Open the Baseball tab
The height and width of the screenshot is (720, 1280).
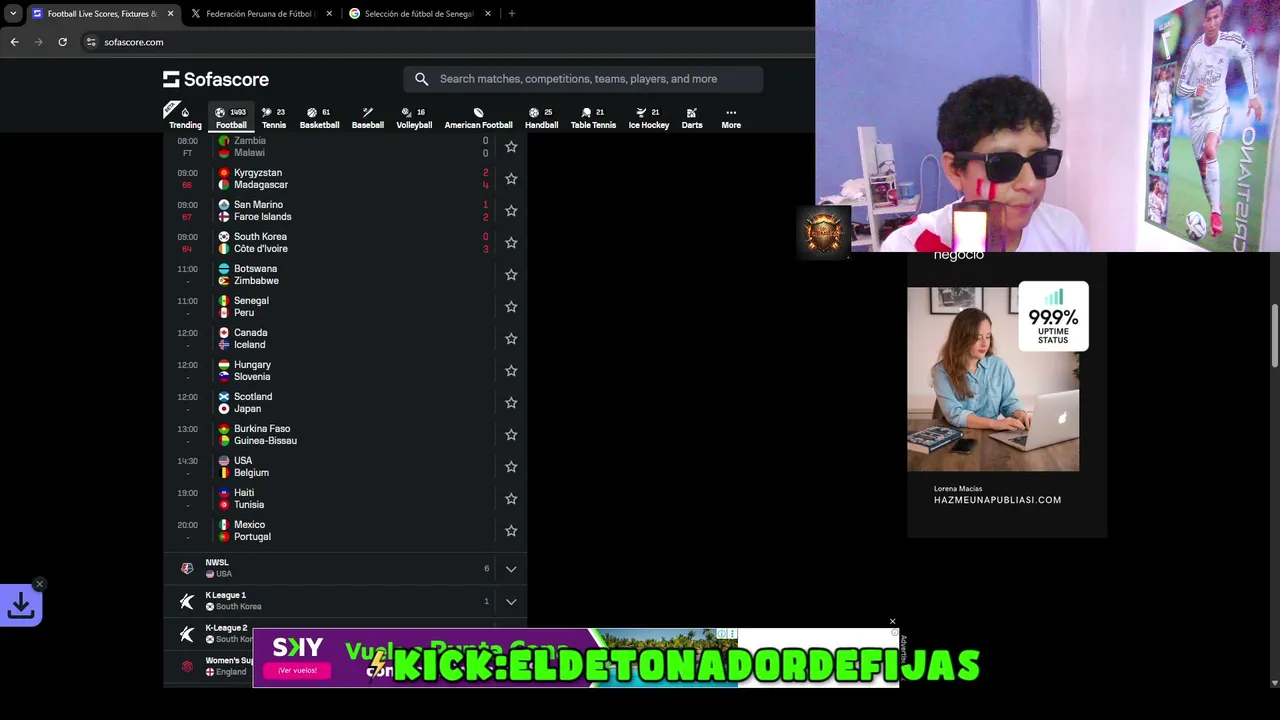(x=368, y=118)
